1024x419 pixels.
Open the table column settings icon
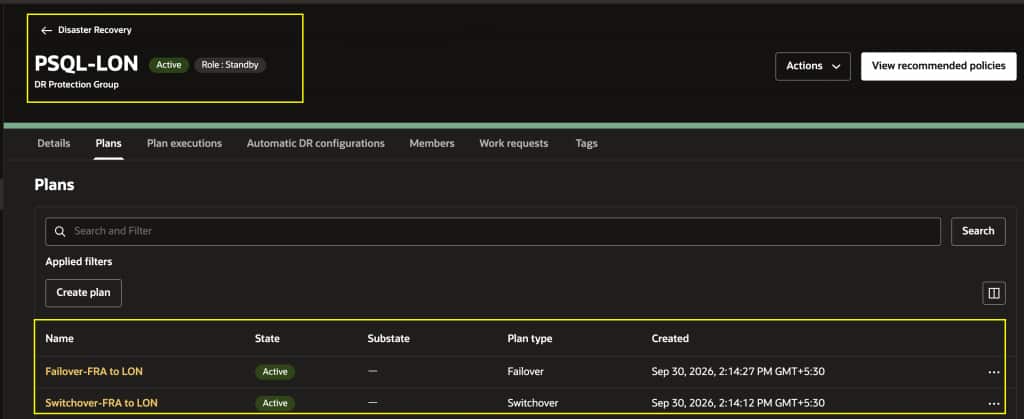[994, 293]
